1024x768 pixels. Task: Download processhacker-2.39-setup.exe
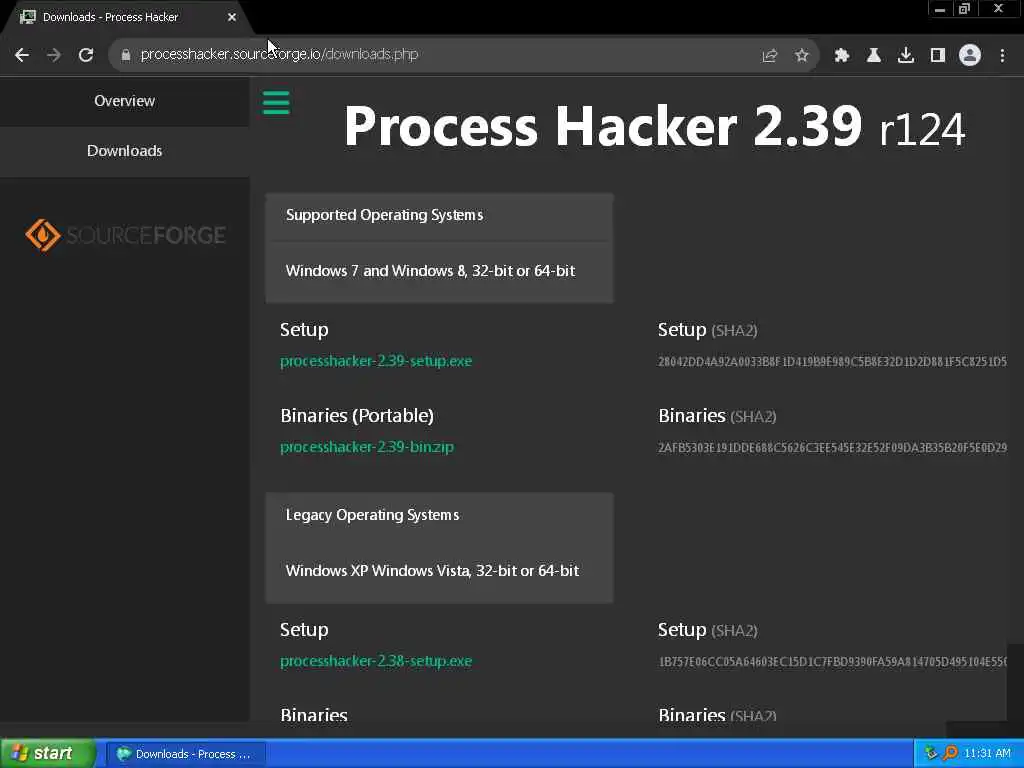(x=376, y=361)
